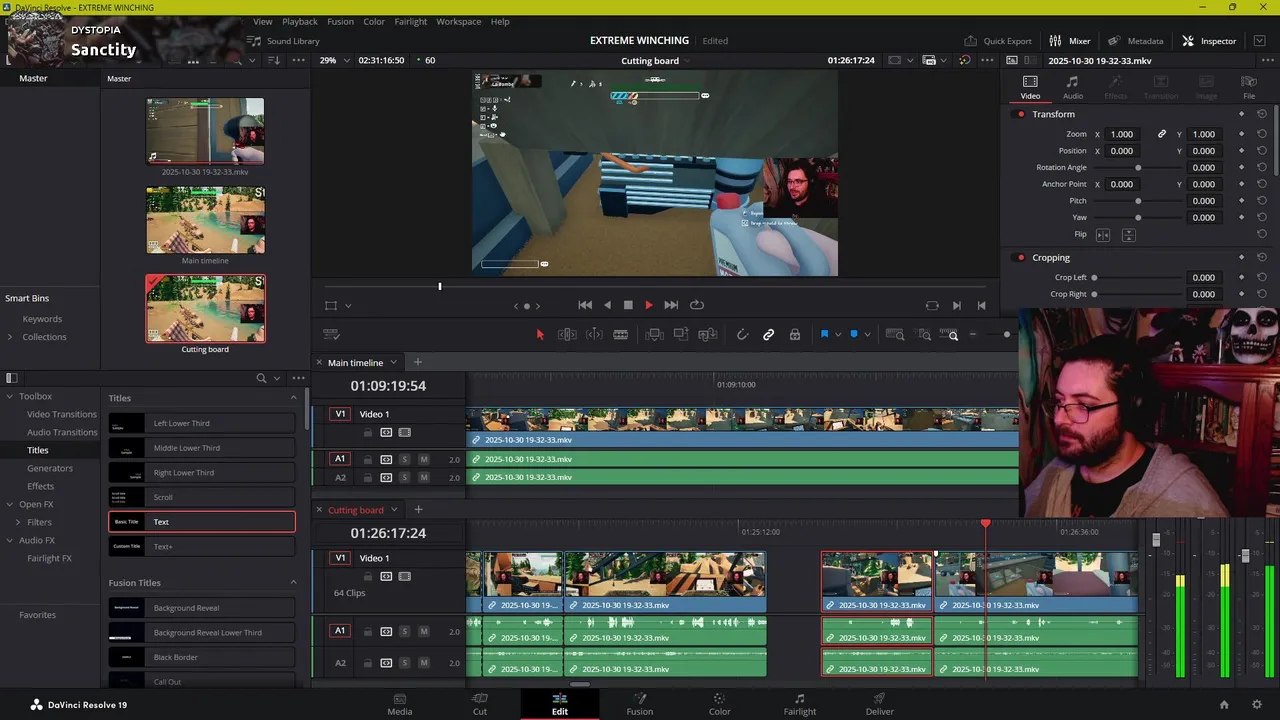Collapse the Titles category
1280x720 pixels.
[x=294, y=398]
